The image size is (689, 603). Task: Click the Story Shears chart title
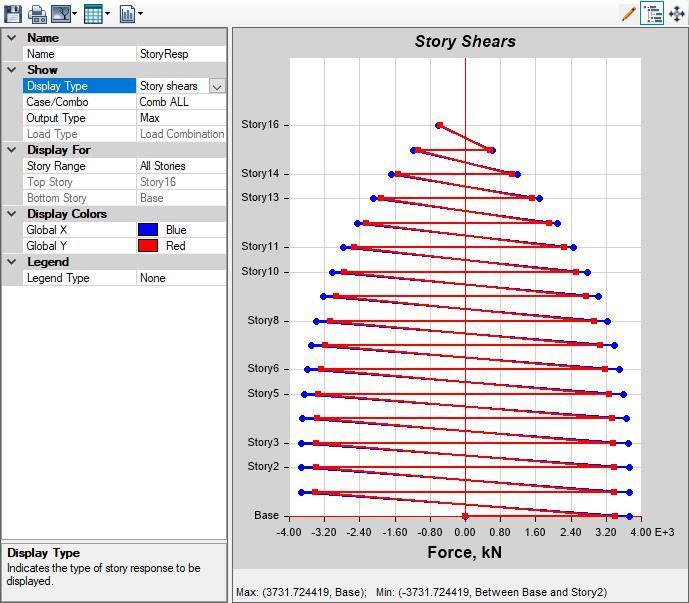[x=465, y=41]
